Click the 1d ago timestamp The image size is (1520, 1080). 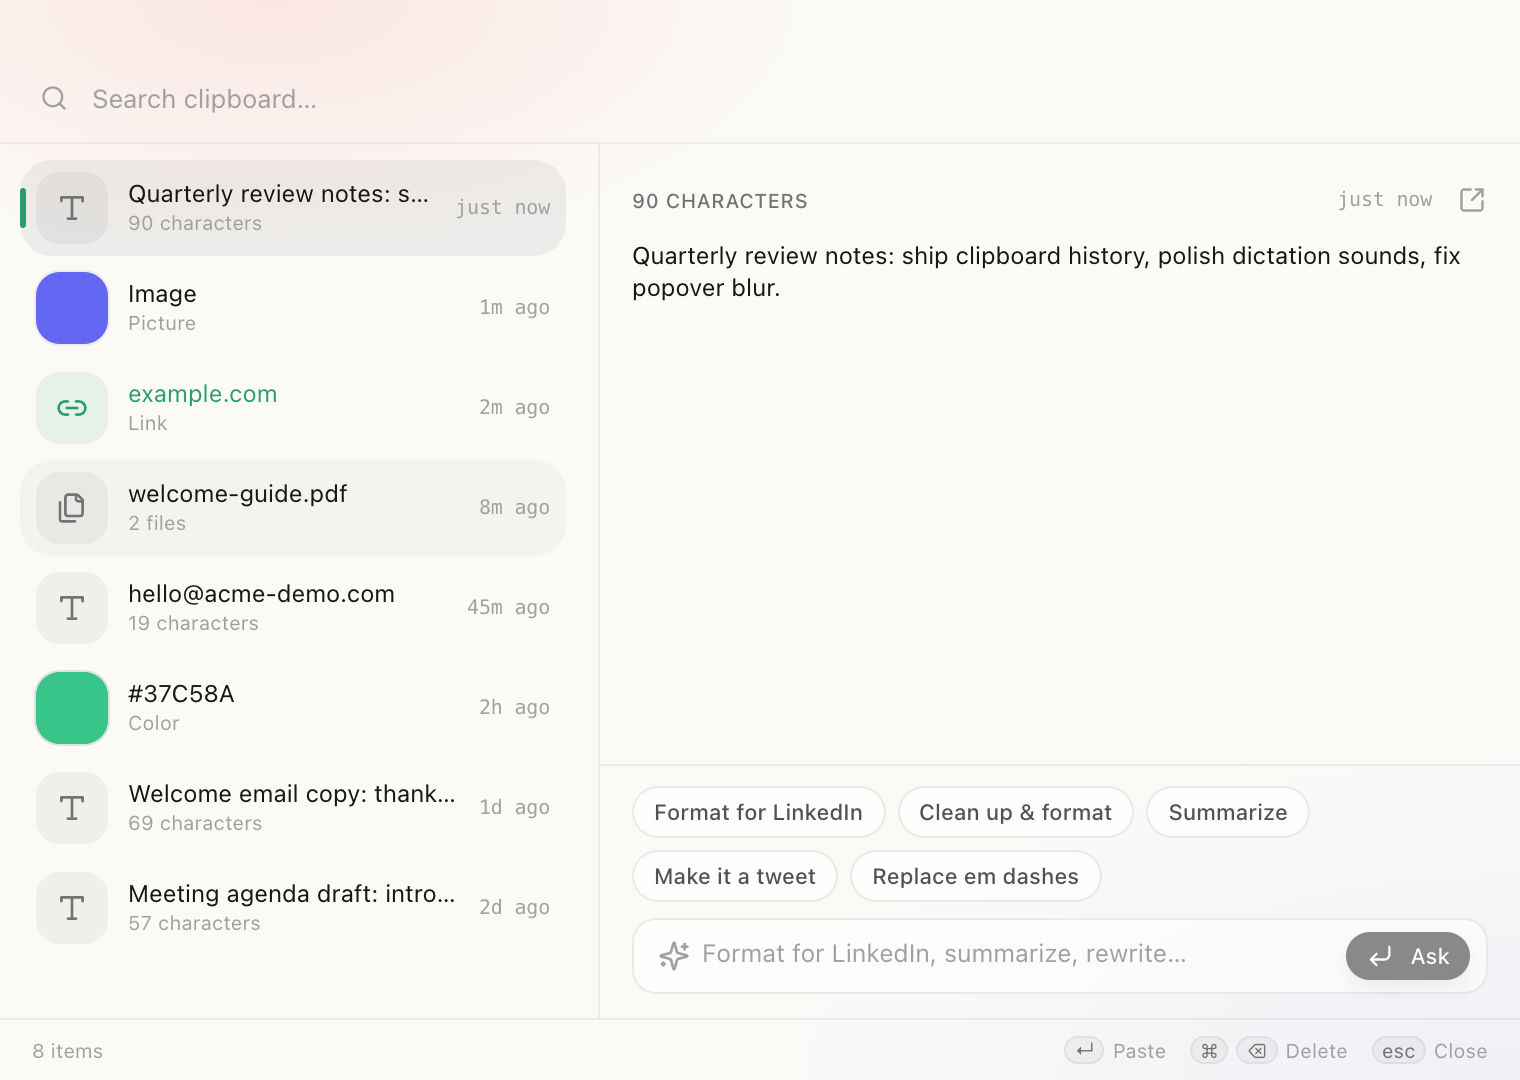[514, 807]
